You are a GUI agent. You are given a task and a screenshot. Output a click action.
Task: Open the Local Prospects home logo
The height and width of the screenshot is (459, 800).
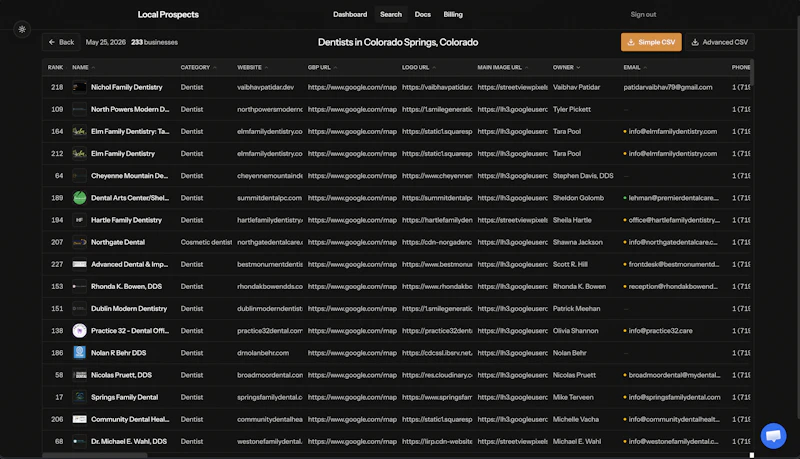(x=168, y=14)
